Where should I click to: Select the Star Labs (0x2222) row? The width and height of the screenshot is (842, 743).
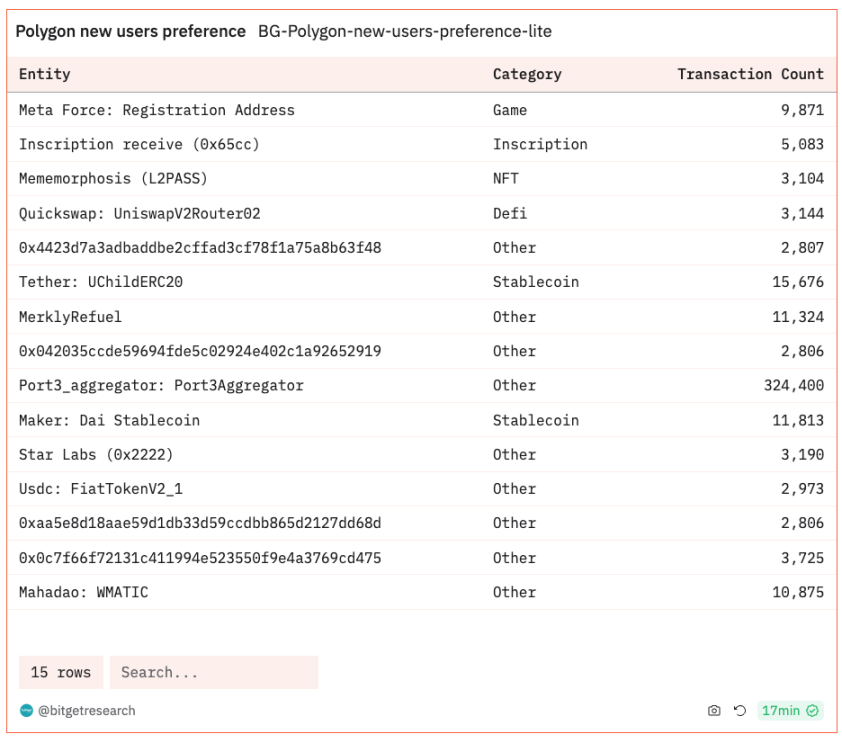(x=96, y=454)
